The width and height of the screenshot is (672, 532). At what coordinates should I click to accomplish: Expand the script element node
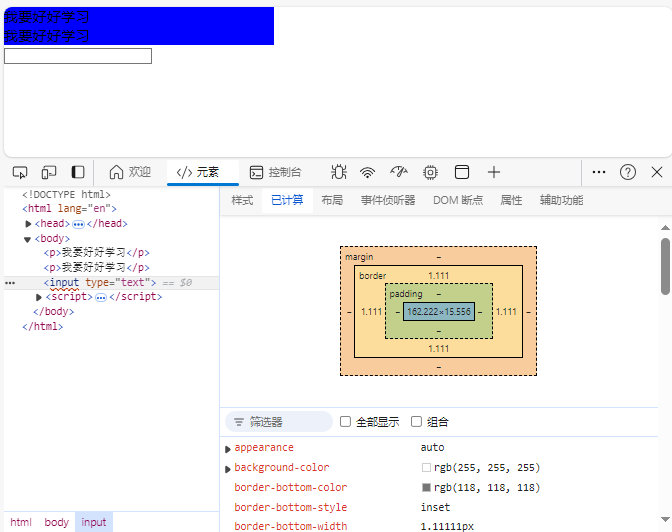(x=39, y=297)
